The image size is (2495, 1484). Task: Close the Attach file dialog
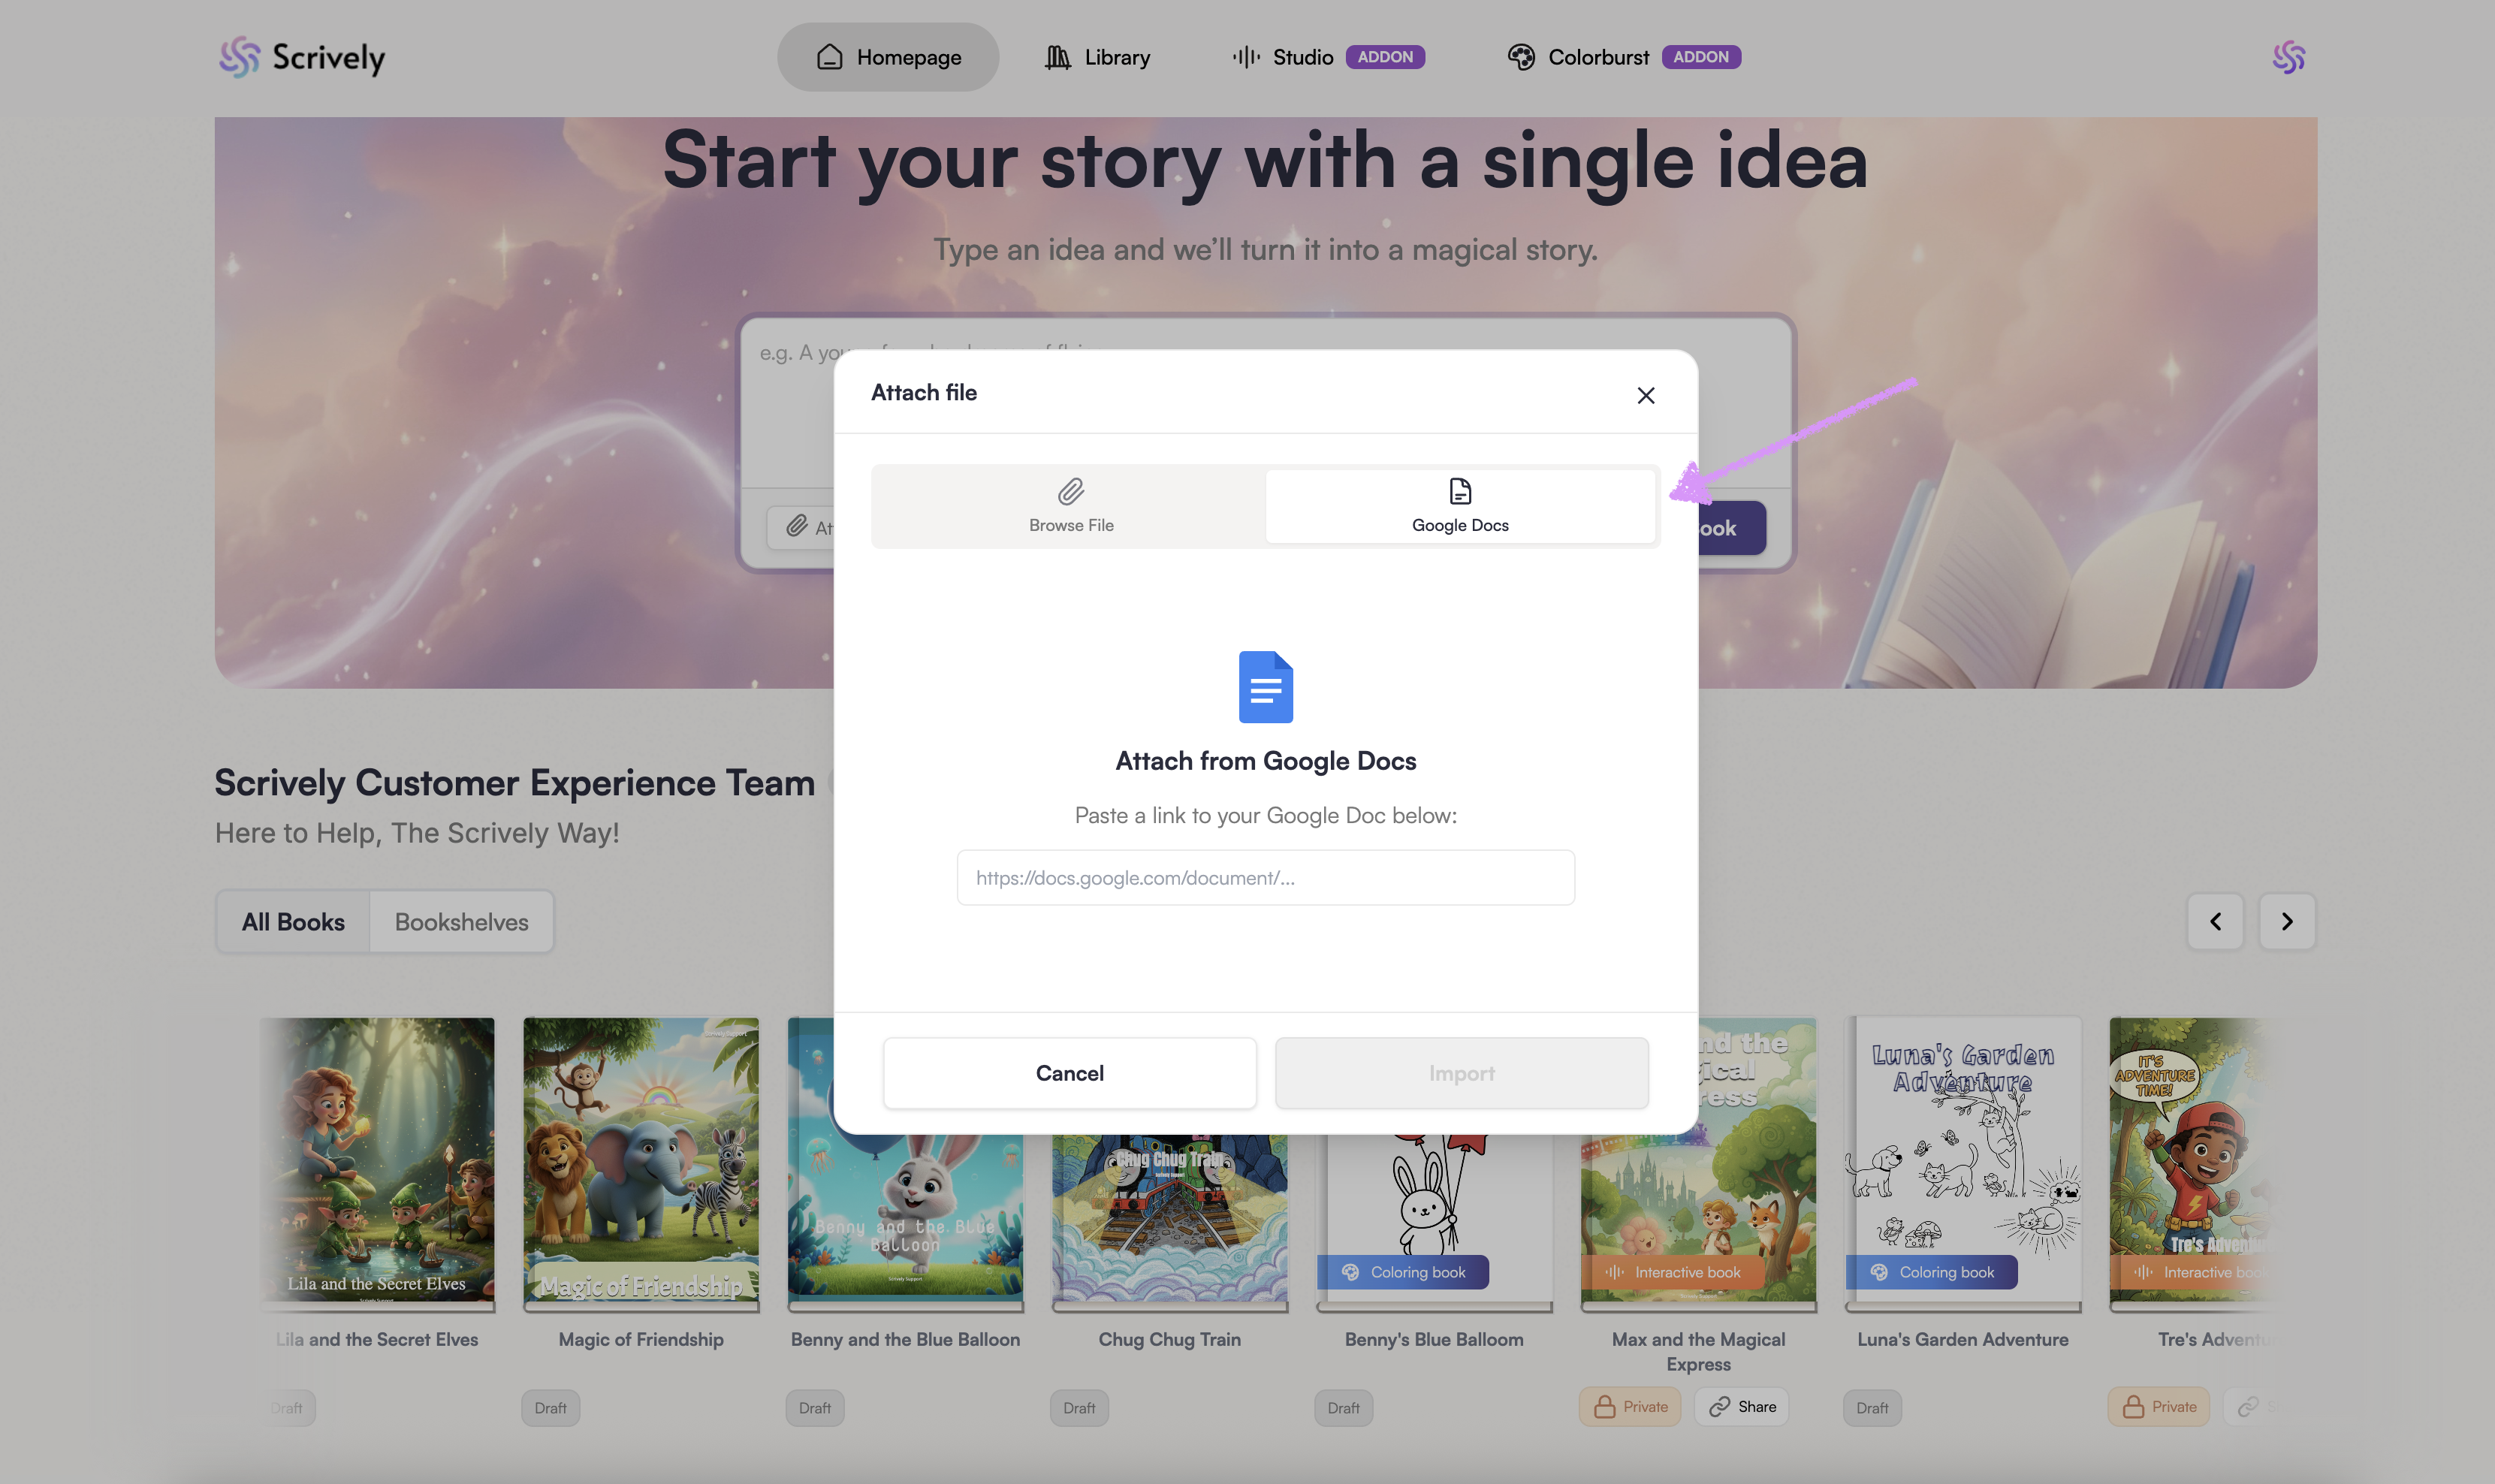(x=1645, y=395)
